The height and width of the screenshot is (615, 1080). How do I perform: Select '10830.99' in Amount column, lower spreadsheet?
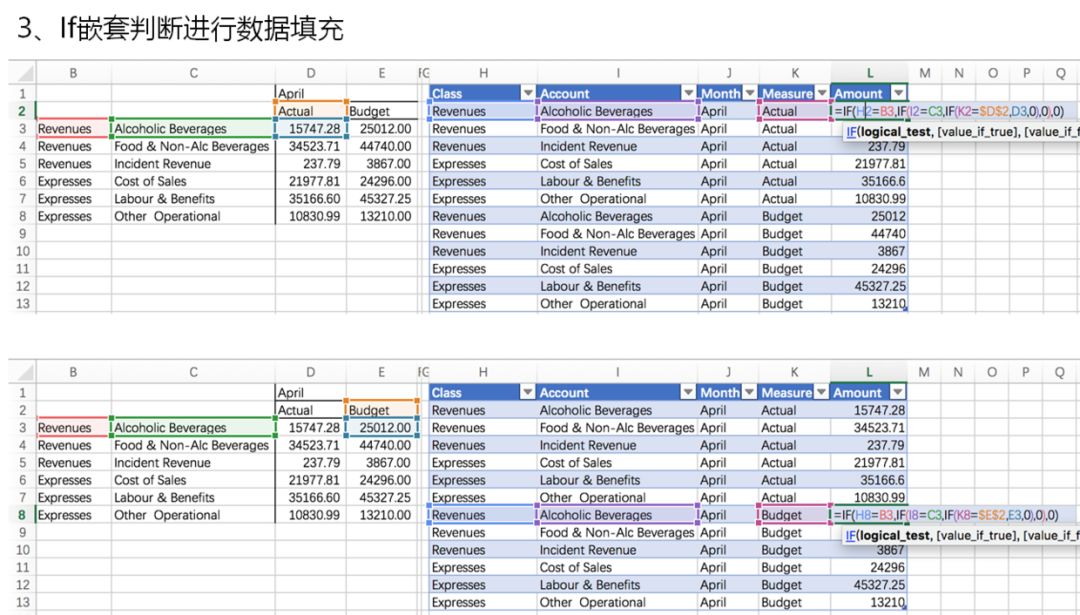click(869, 497)
